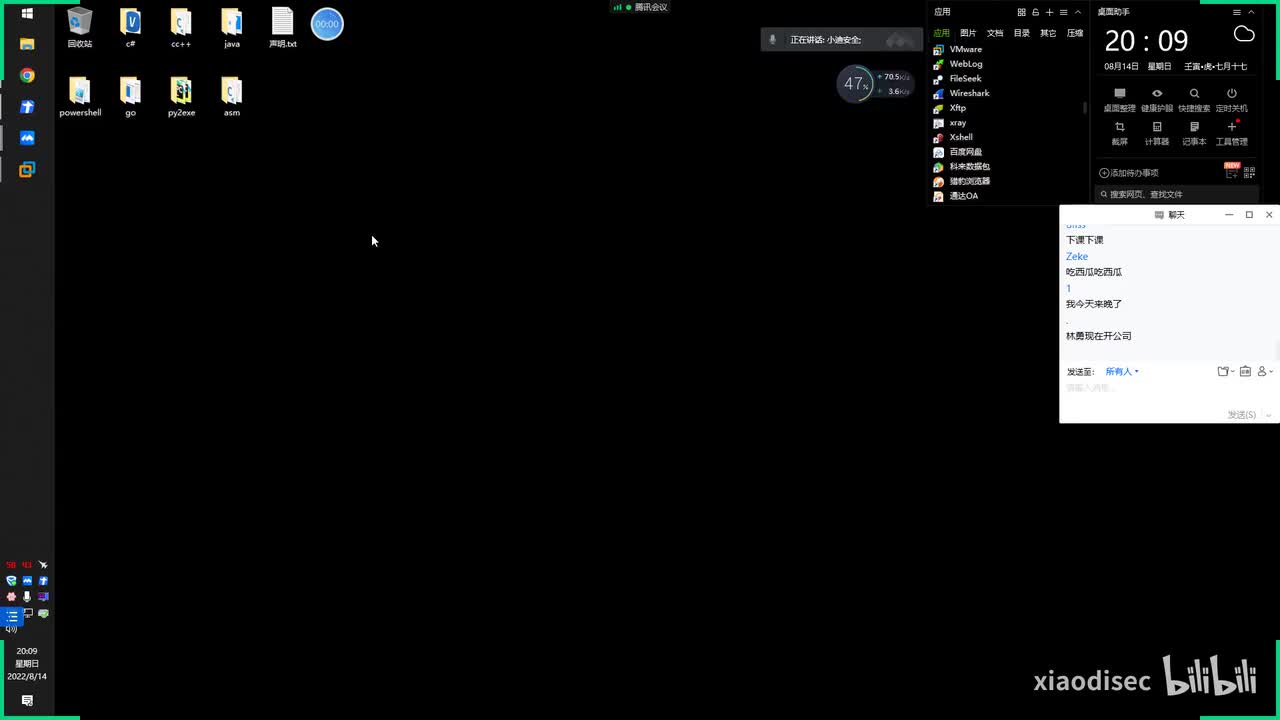The height and width of the screenshot is (720, 1280).
Task: Start the 截屏 screenshot tool
Action: point(1119,134)
